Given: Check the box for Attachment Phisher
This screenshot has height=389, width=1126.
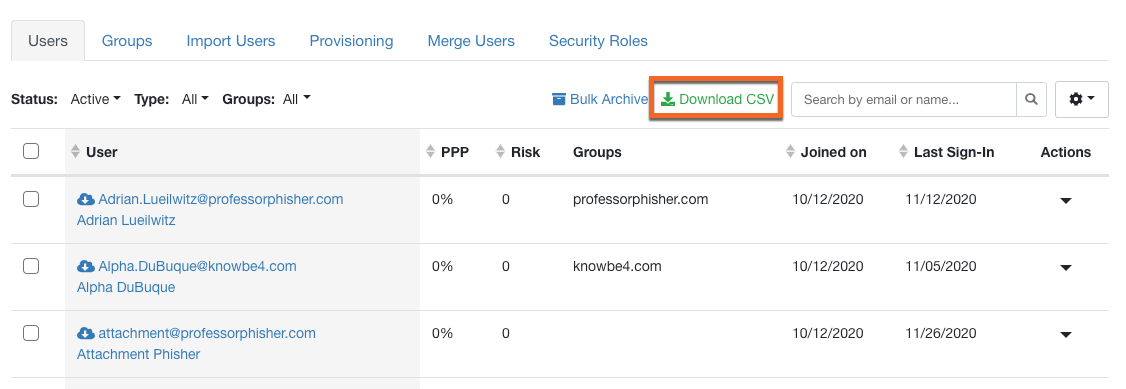Looking at the screenshot, I should click(31, 333).
